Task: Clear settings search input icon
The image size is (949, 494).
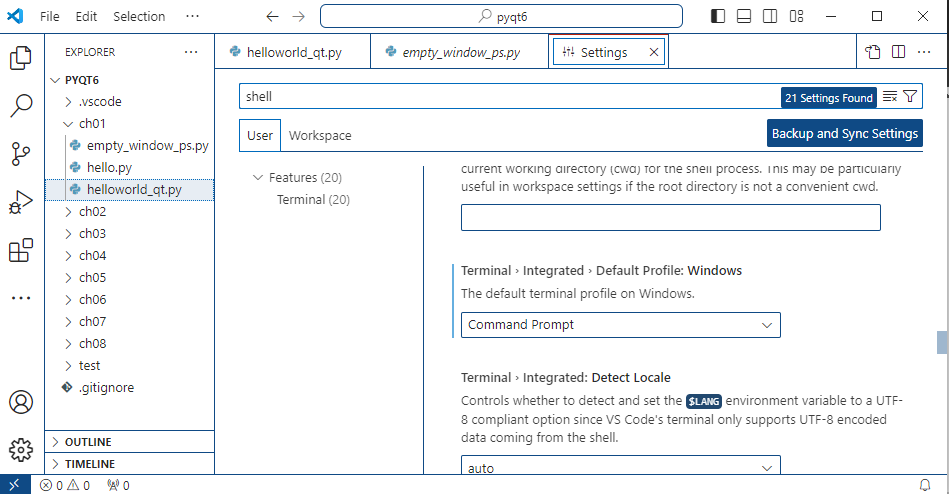Action: 890,97
